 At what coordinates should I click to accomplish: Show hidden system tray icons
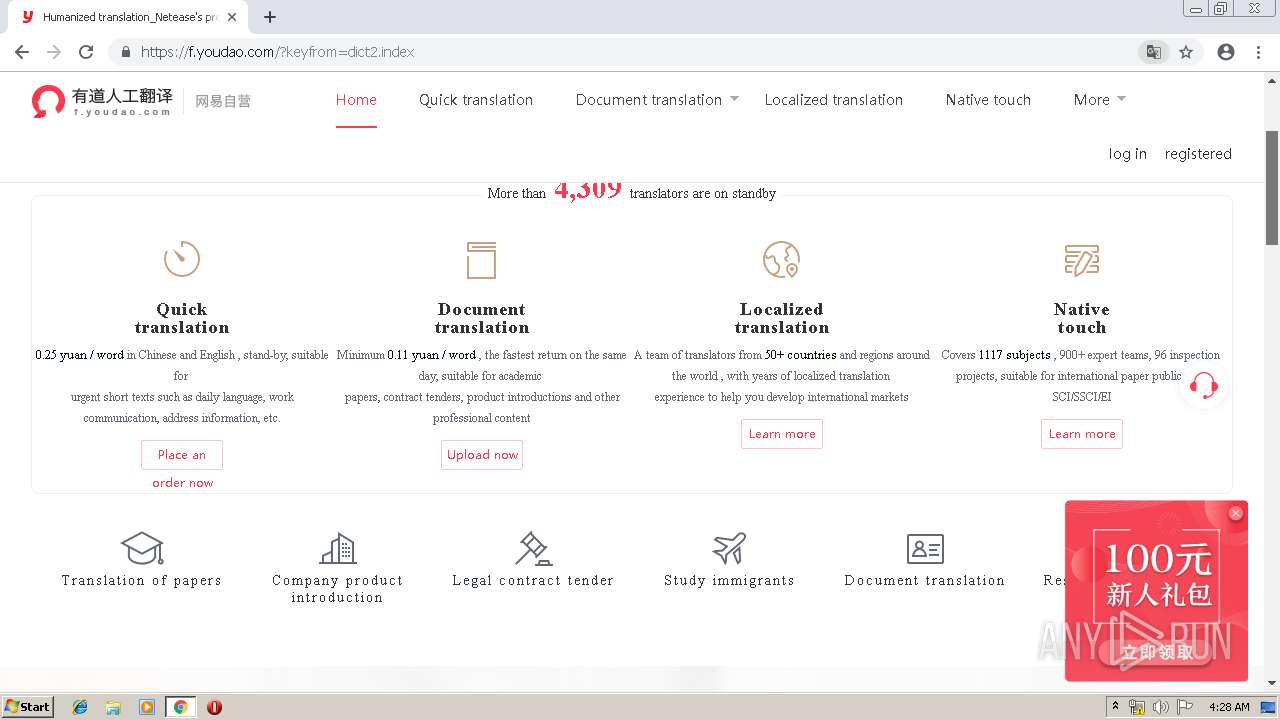pos(1116,707)
